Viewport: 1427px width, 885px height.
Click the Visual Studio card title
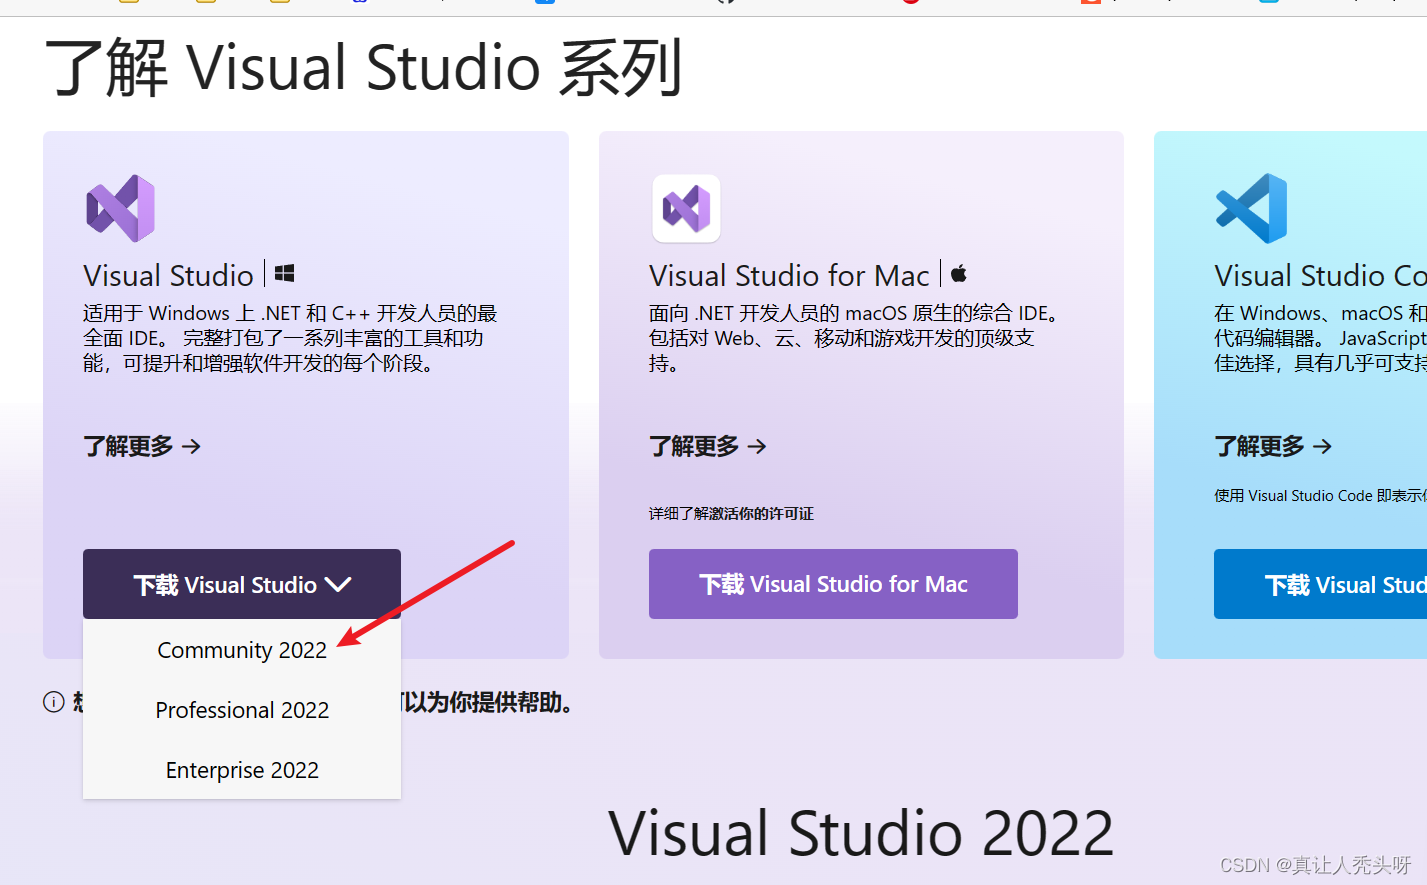(x=168, y=275)
